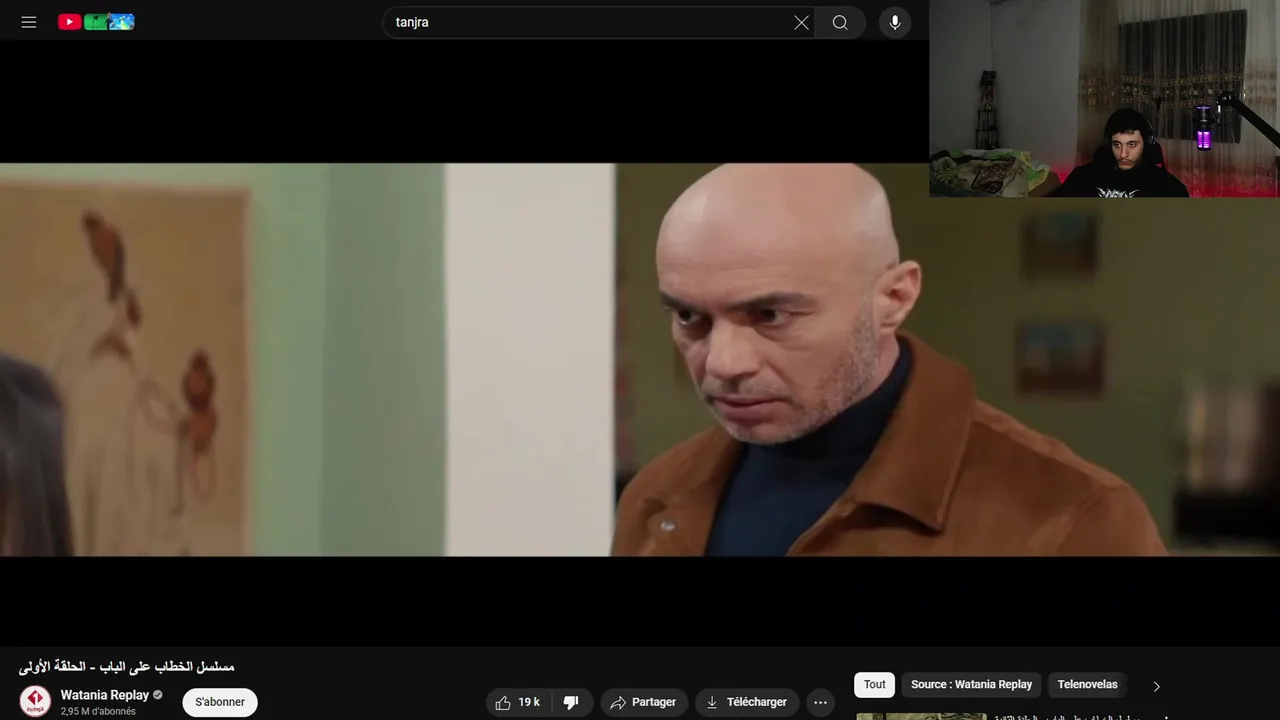Select Source : Watania Replay chip

(971, 685)
